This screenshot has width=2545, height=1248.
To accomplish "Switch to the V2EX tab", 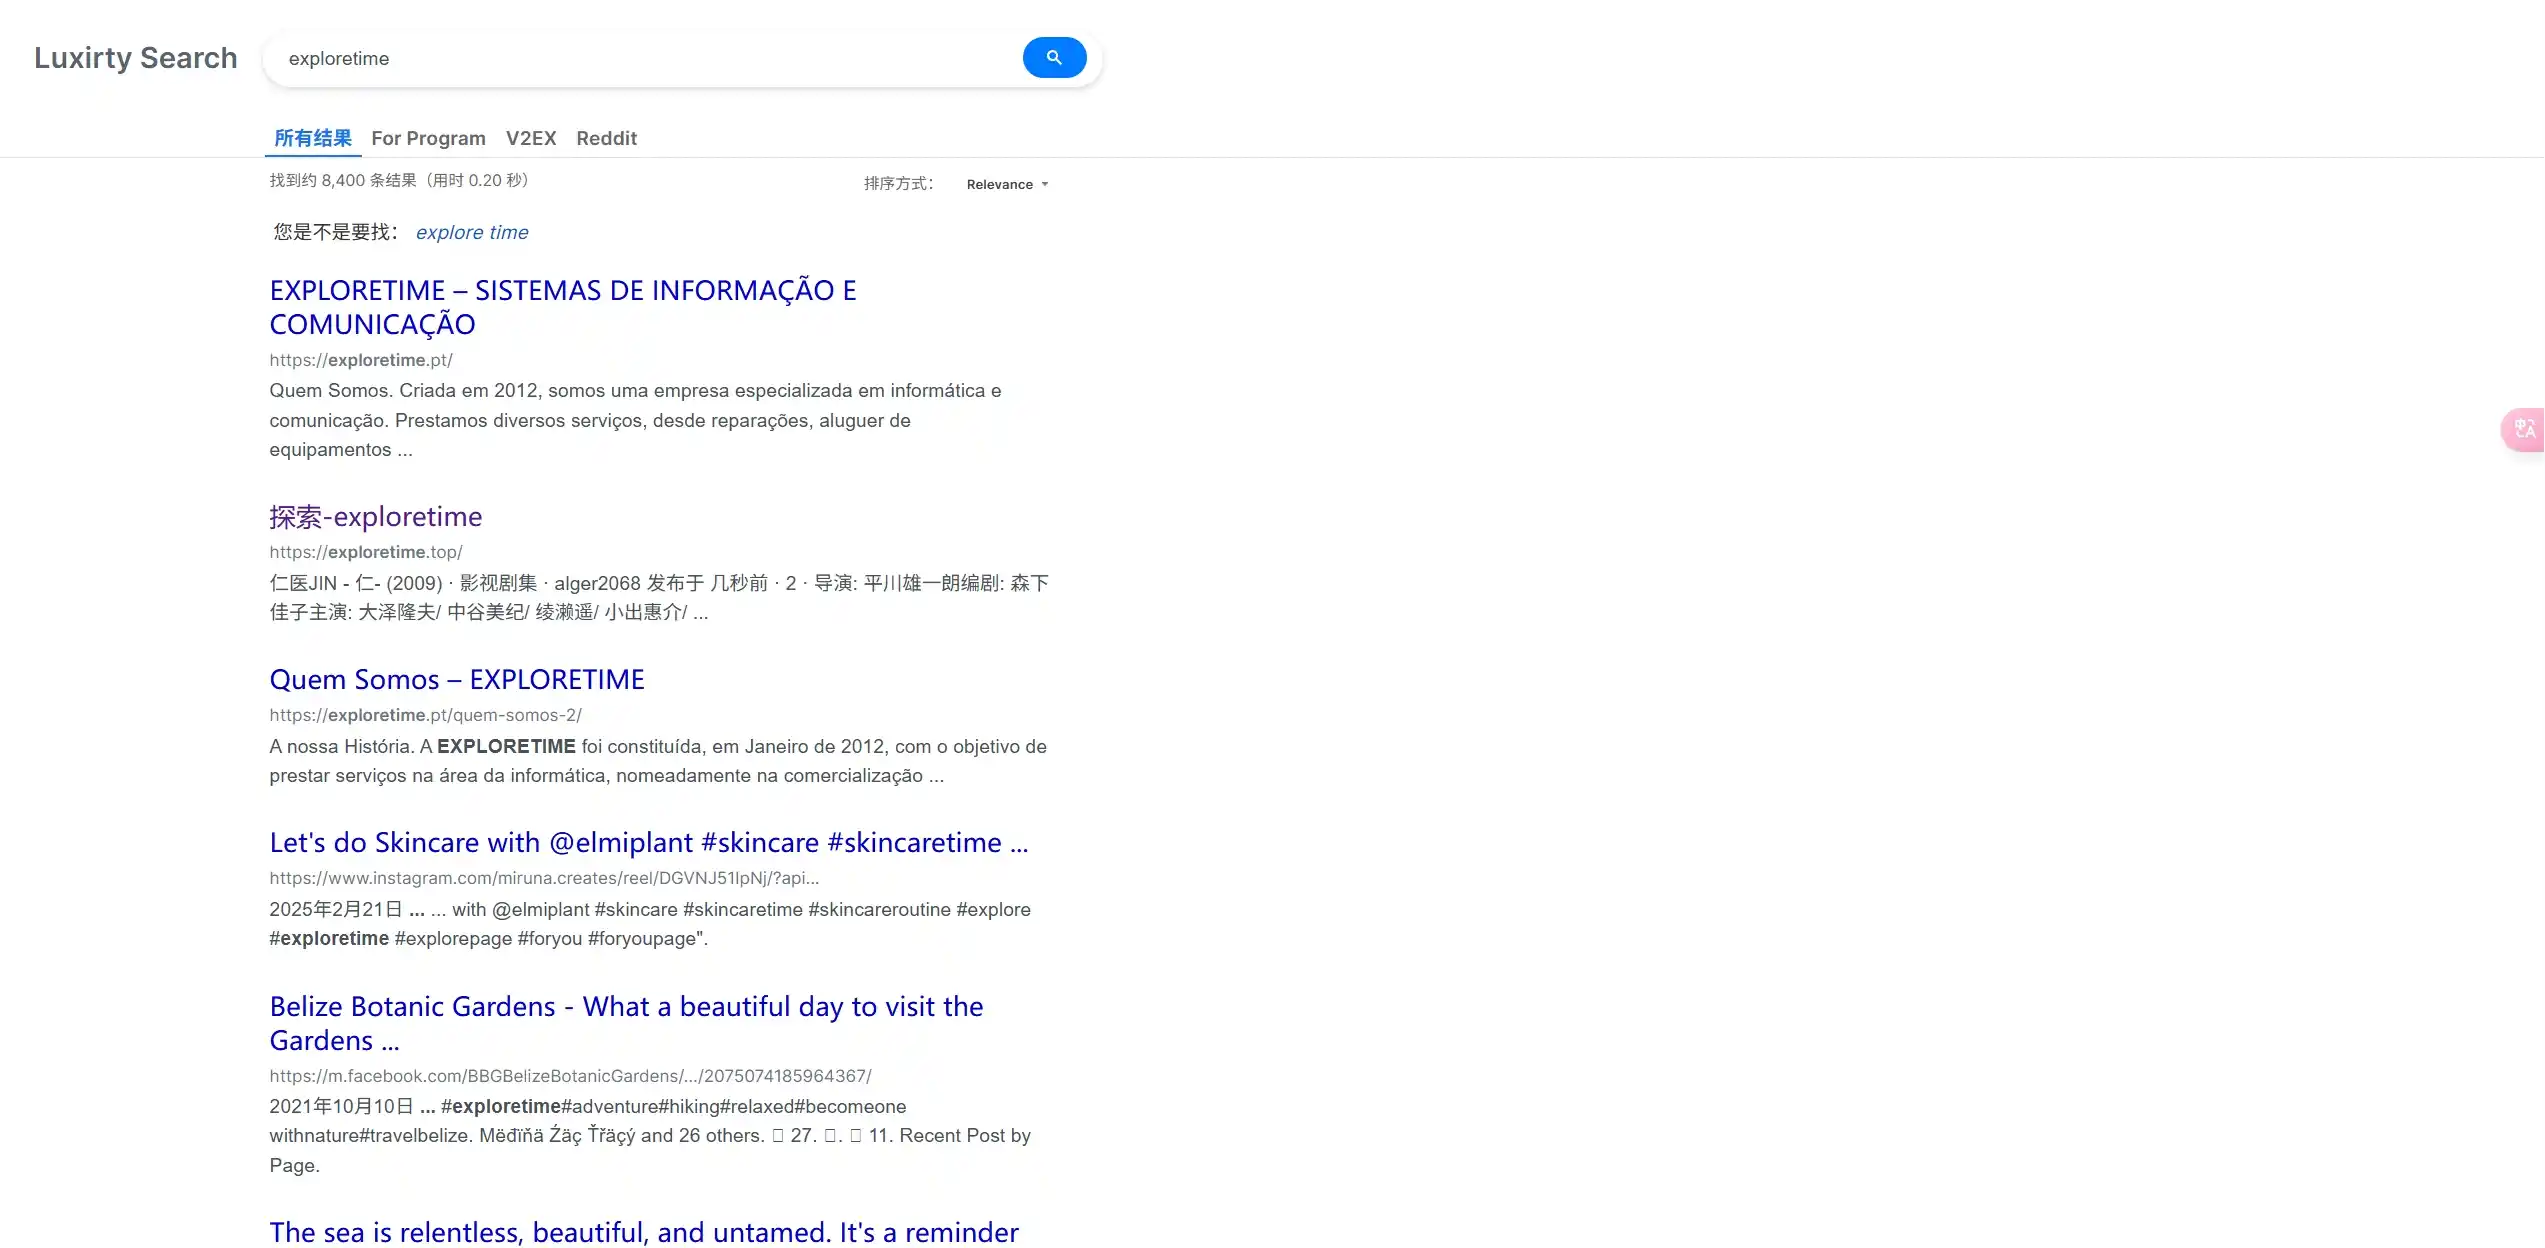I will click(x=530, y=139).
